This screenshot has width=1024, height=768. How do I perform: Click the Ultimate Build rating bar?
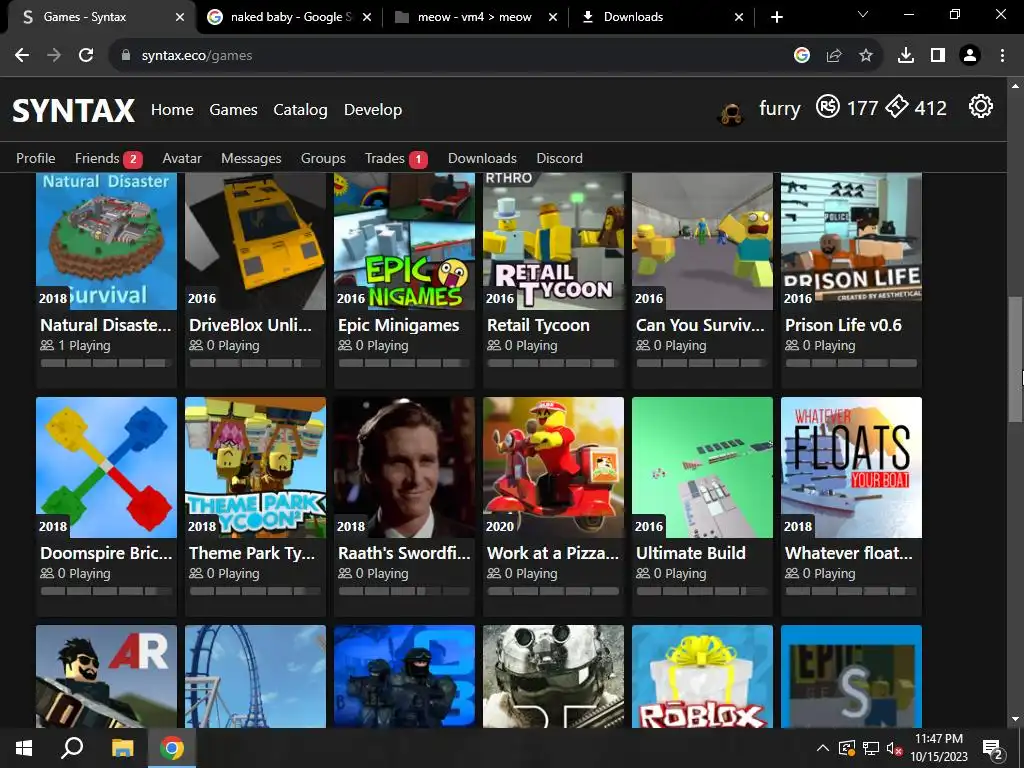point(702,591)
